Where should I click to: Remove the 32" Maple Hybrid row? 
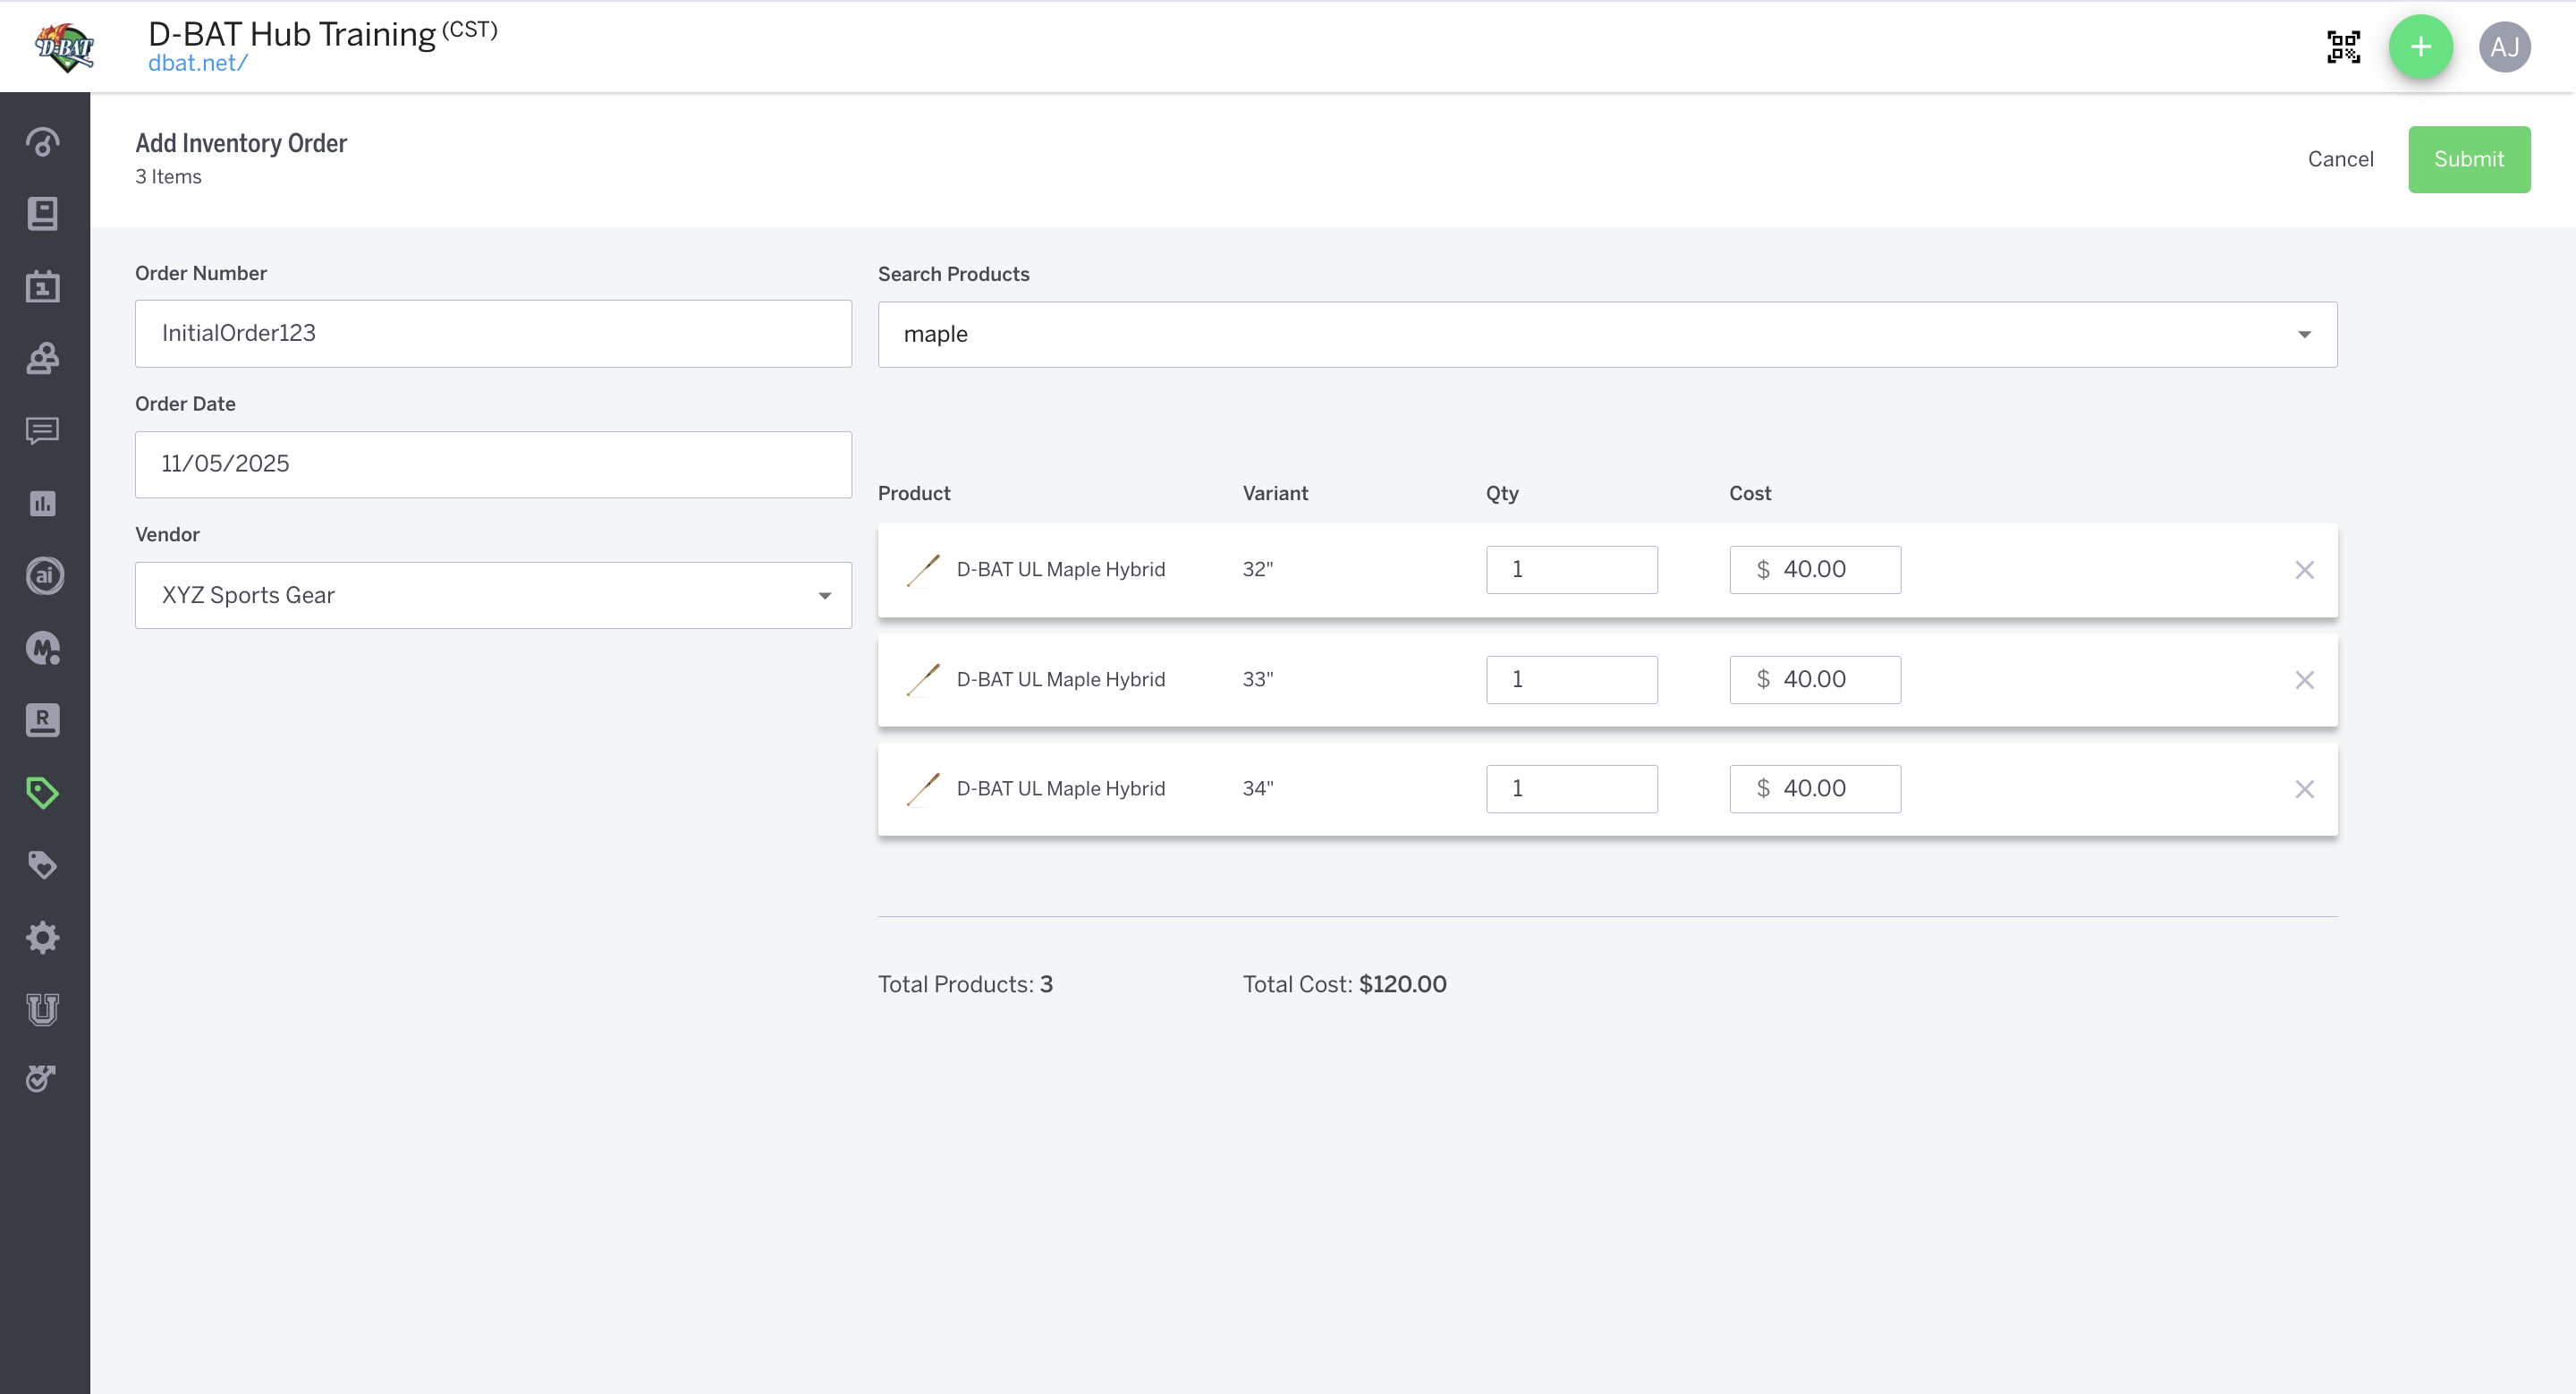click(x=2304, y=570)
